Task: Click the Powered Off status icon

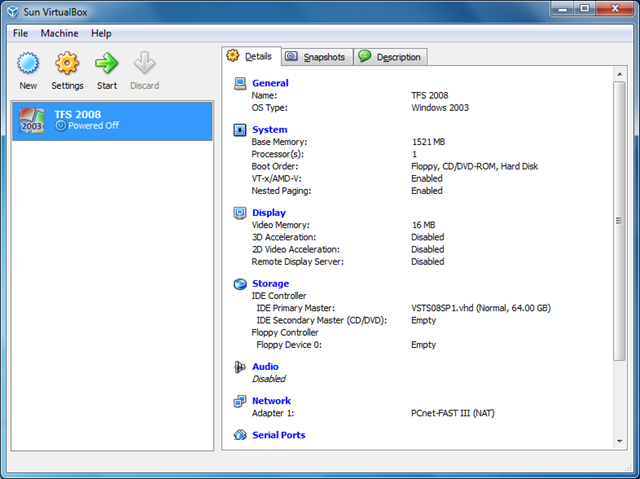Action: pos(61,126)
